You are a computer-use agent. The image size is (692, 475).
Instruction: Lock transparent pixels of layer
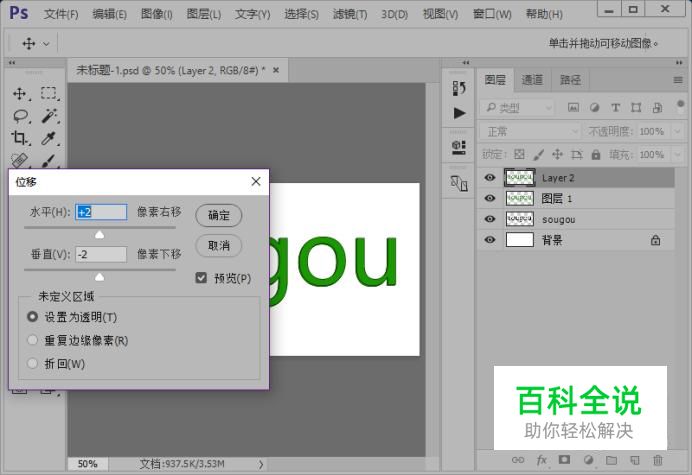coord(519,154)
